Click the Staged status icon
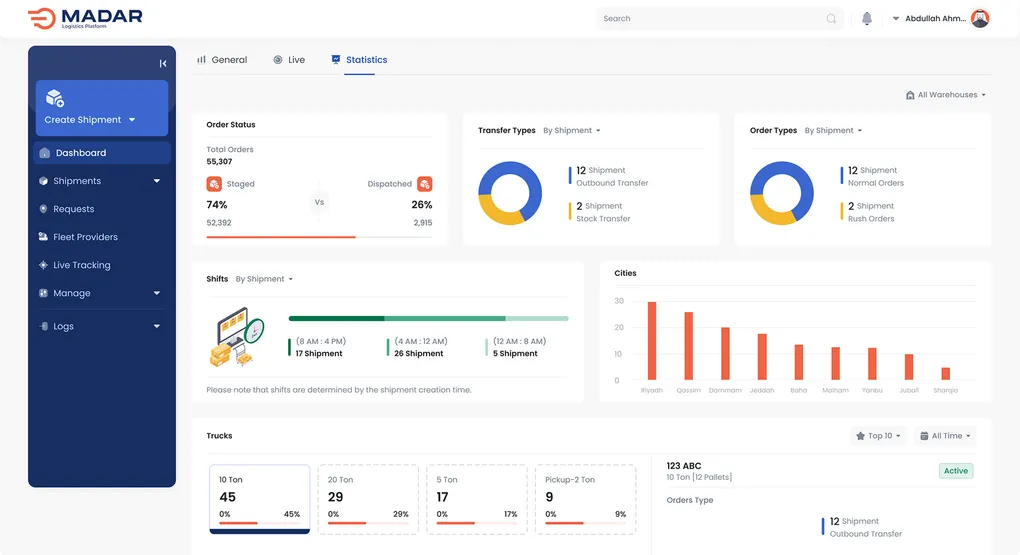Screen dimensions: 1020x555 [214, 184]
